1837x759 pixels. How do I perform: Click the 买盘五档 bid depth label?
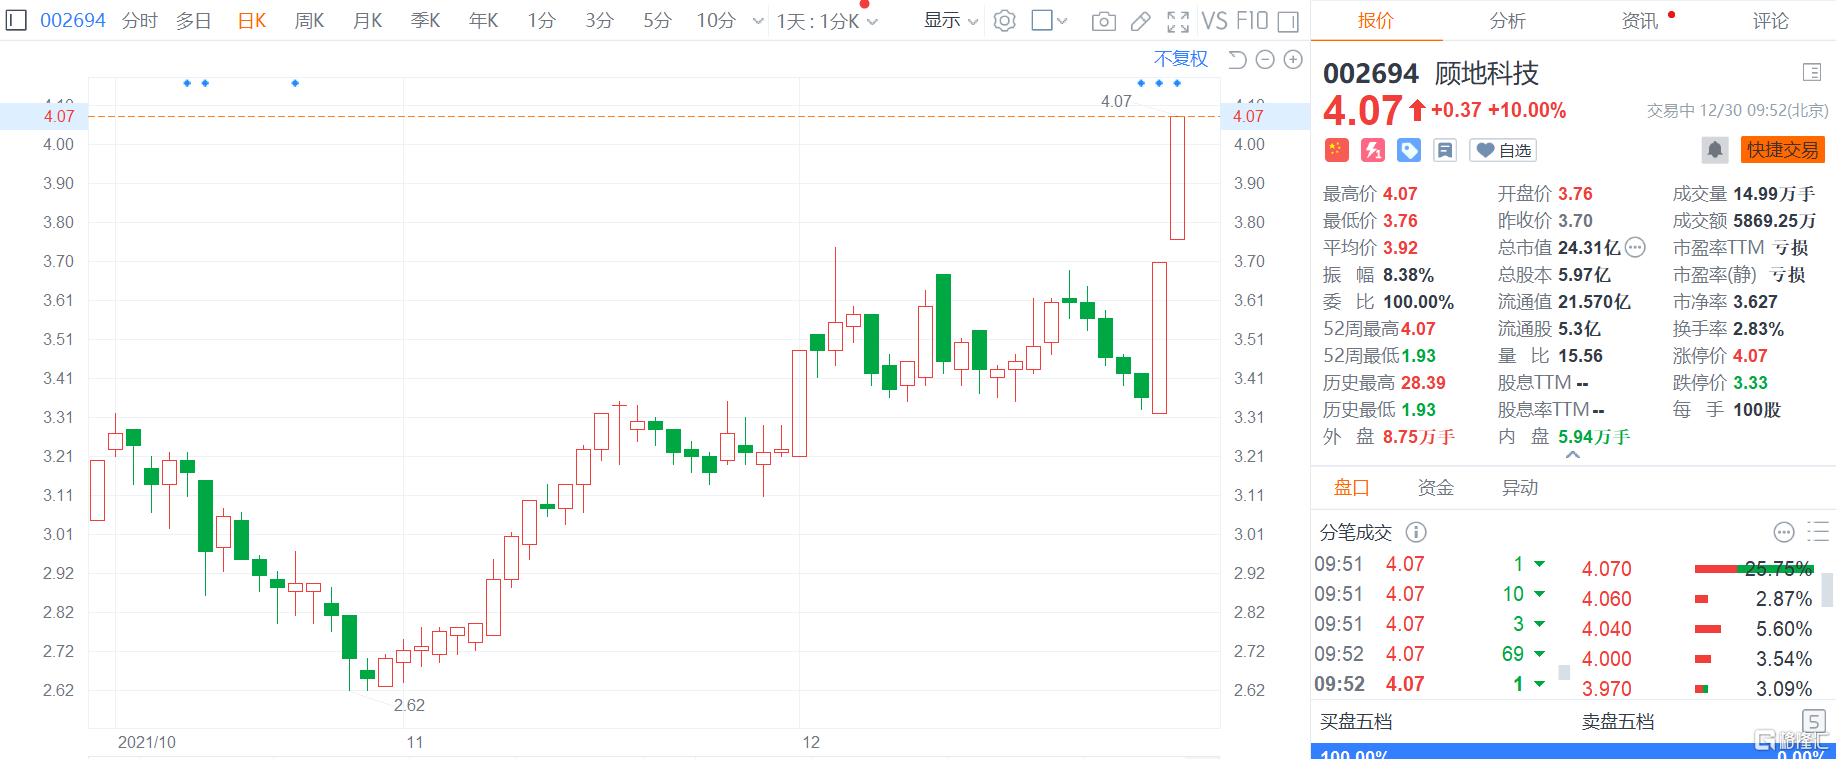(x=1356, y=722)
